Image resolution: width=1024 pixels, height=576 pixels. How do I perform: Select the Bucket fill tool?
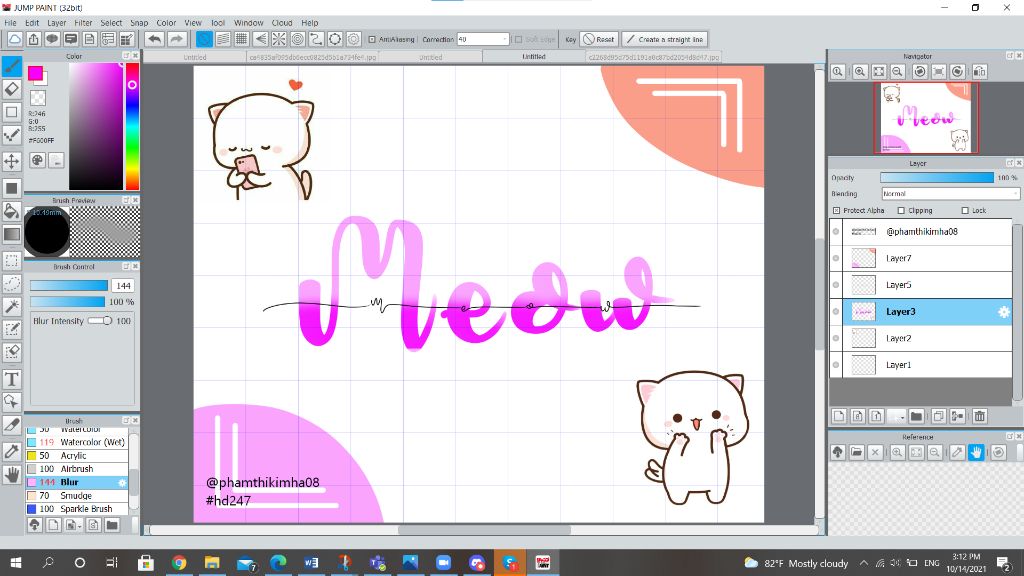click(12, 210)
